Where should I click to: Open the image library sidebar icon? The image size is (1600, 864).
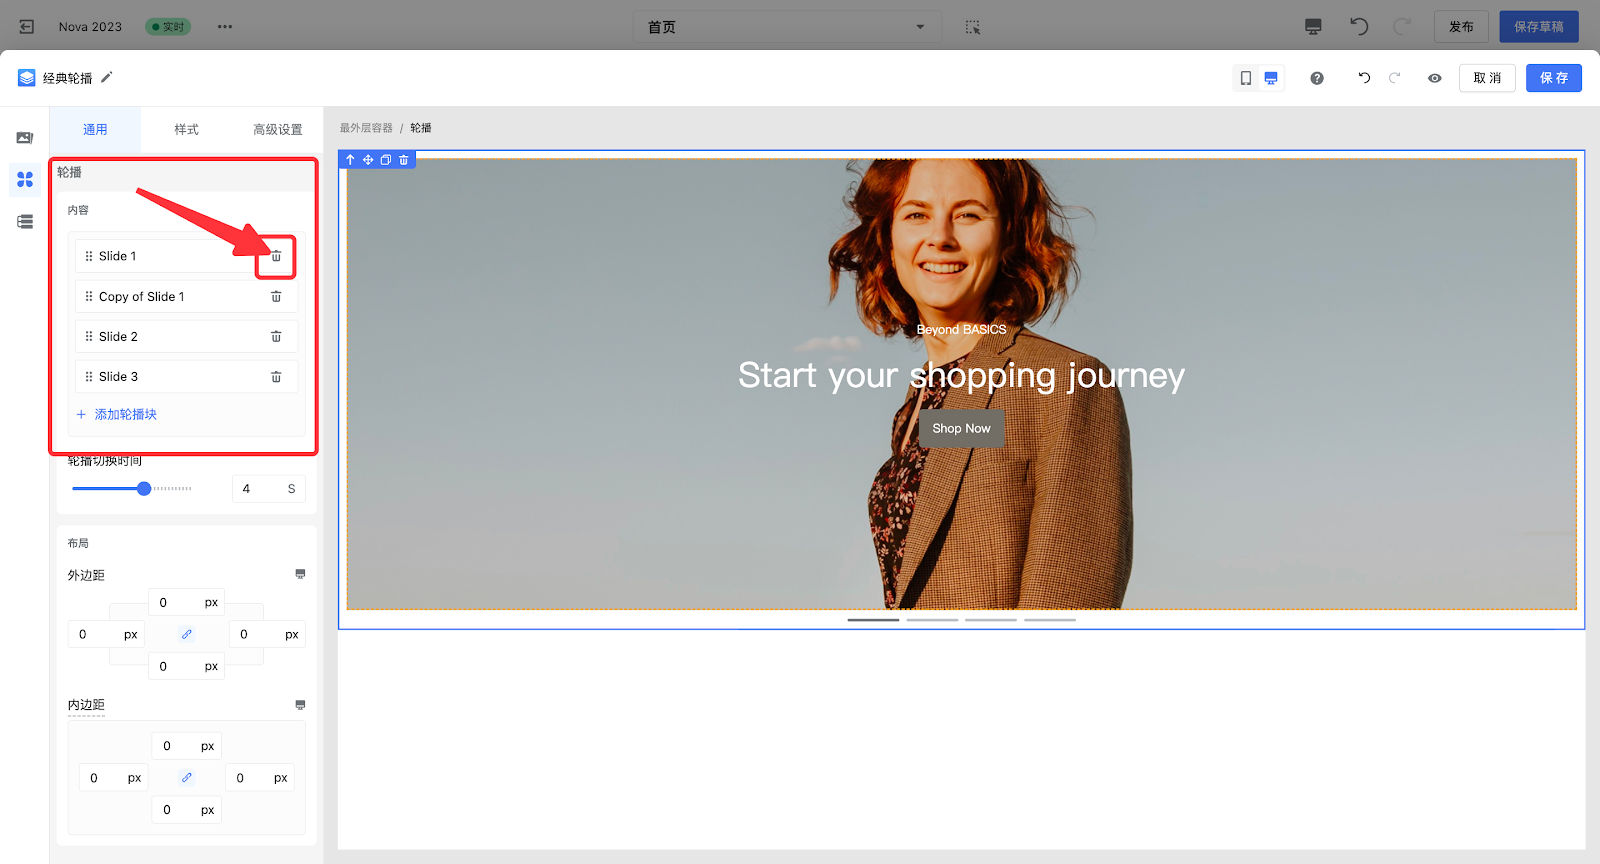[x=25, y=138]
